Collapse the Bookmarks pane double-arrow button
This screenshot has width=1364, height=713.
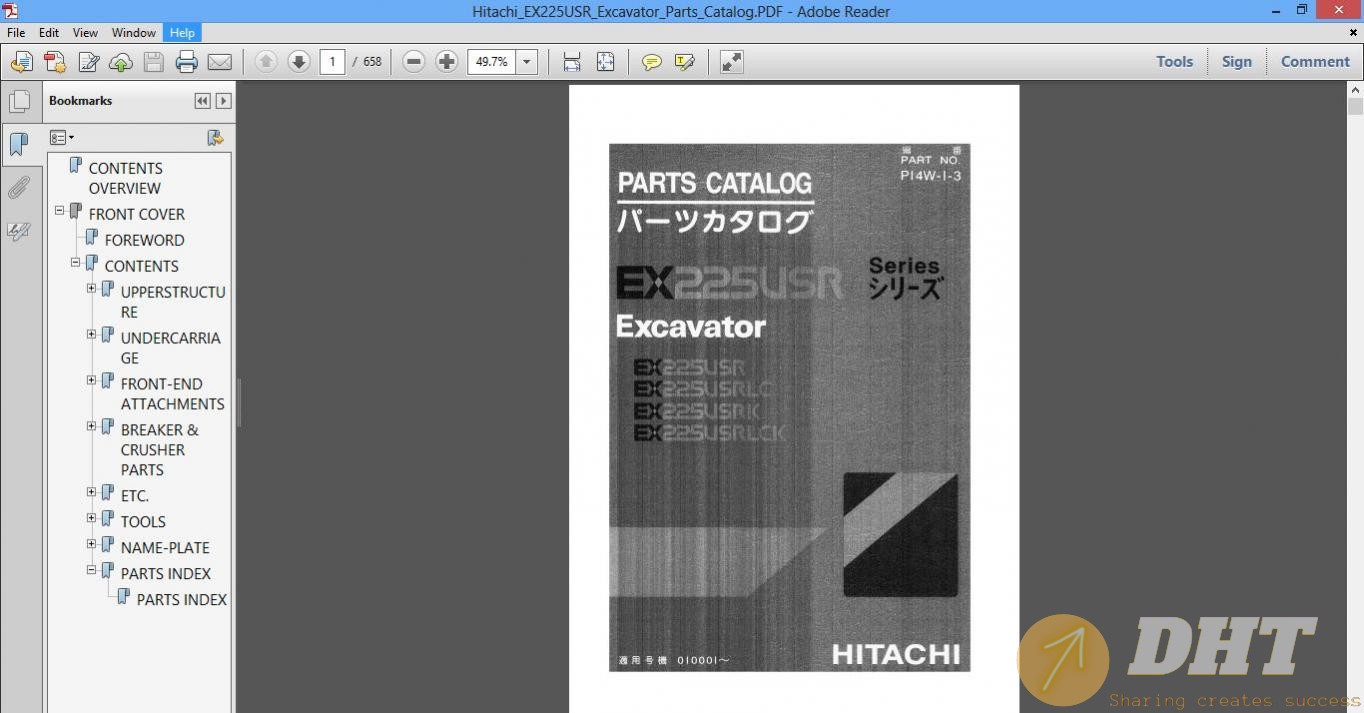[x=203, y=101]
